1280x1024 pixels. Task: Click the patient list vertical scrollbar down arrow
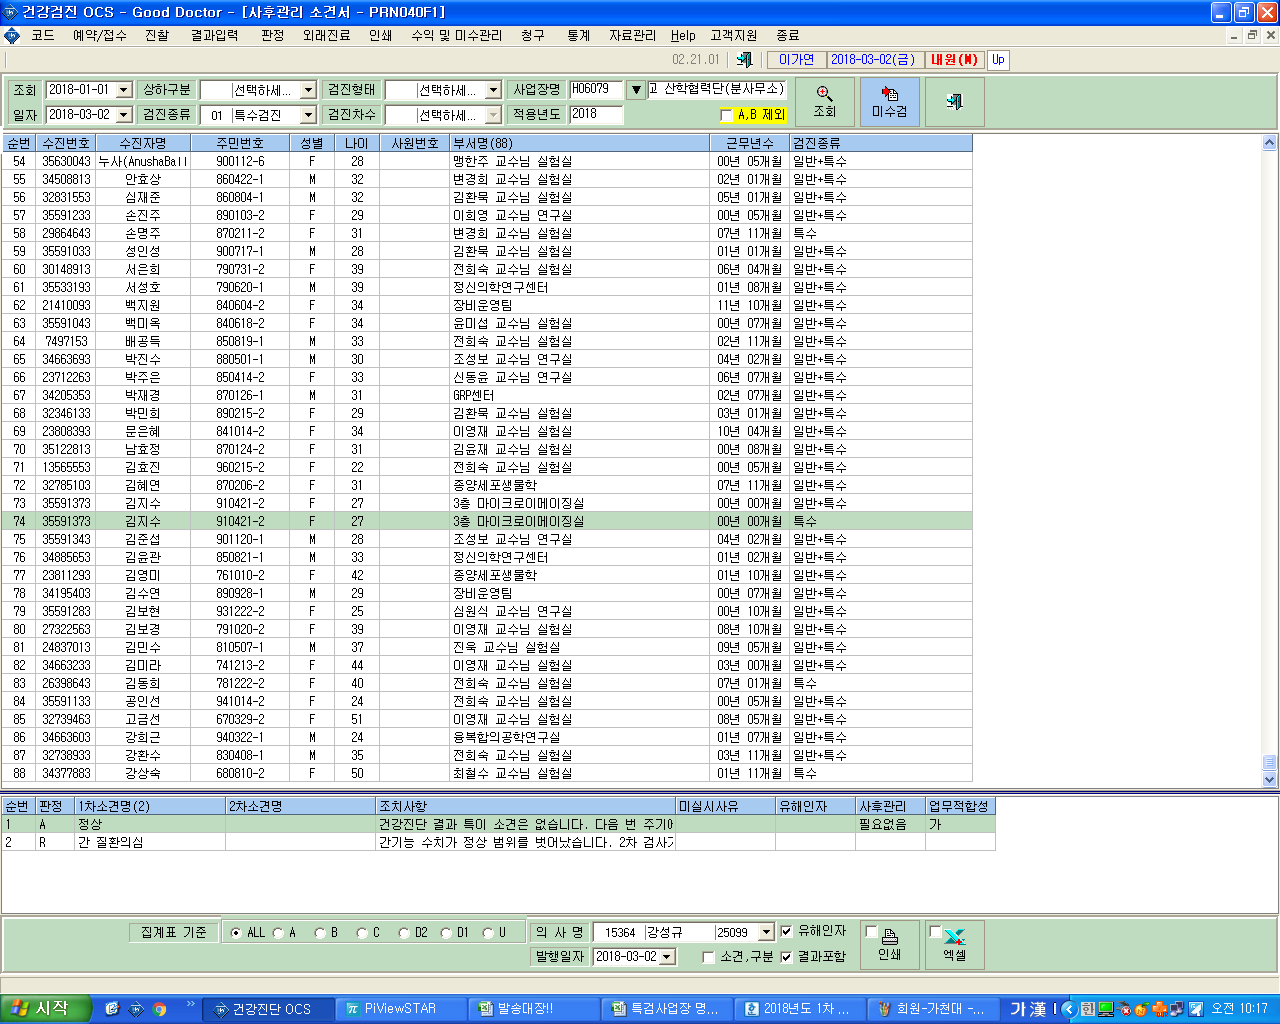click(x=1270, y=779)
